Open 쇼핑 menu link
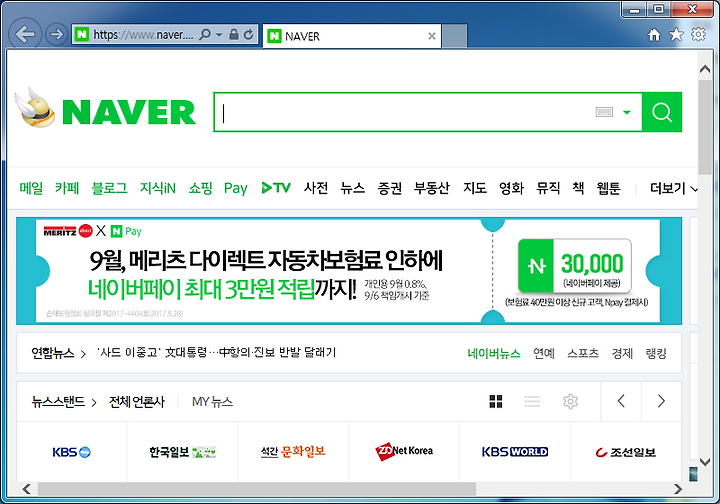This screenshot has width=720, height=504. (x=200, y=188)
